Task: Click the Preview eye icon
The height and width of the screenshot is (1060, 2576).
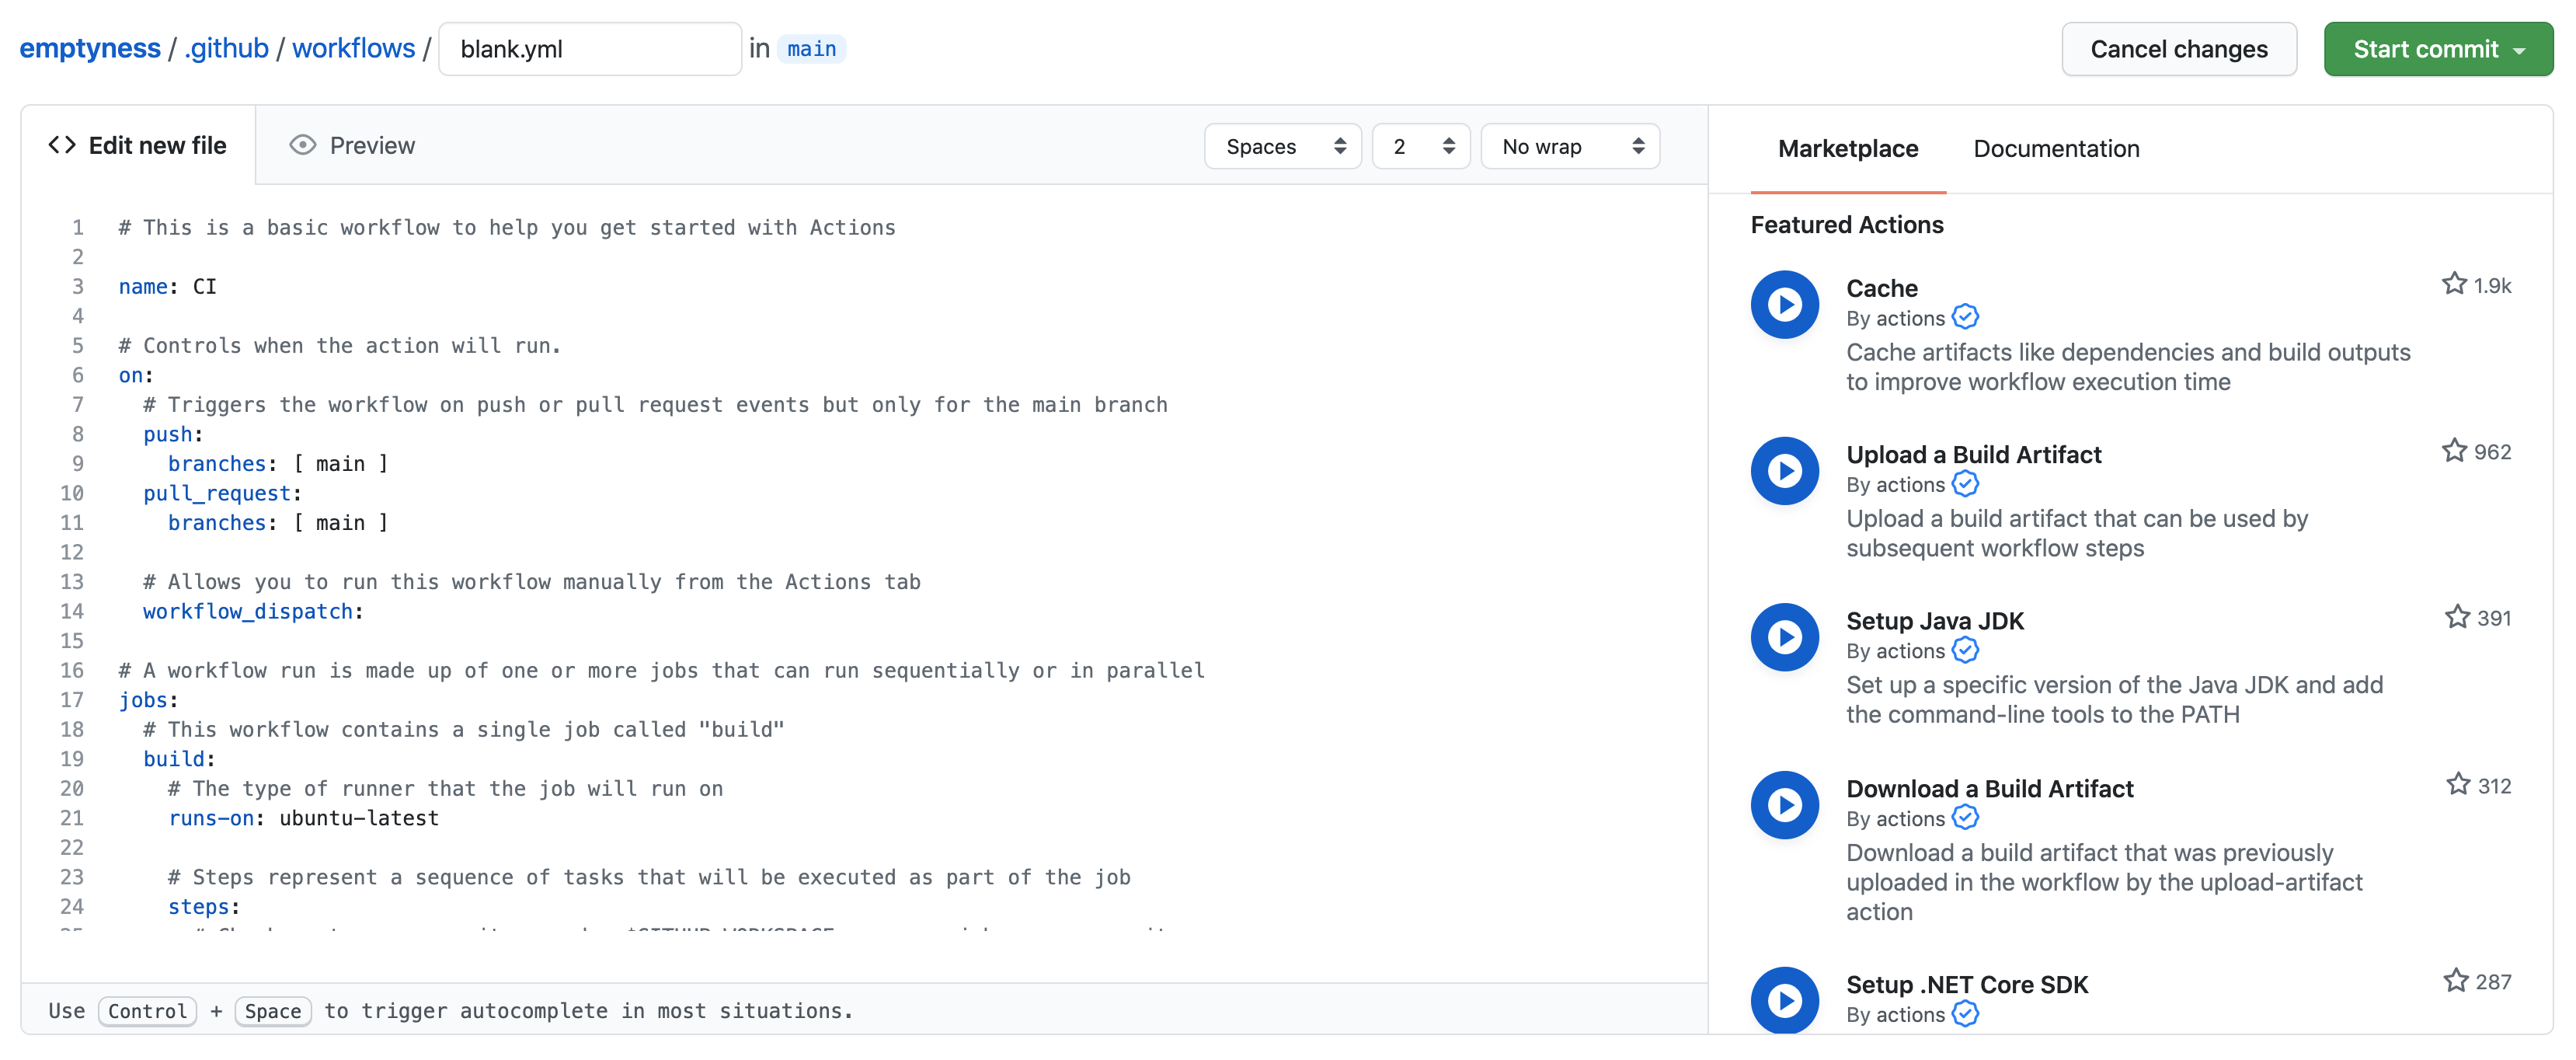Action: click(303, 145)
